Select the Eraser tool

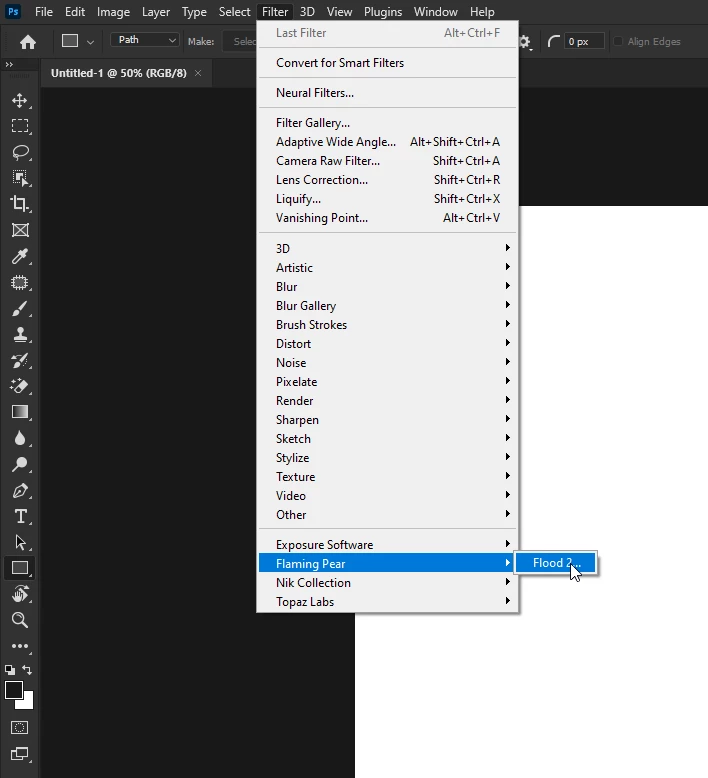(x=20, y=386)
